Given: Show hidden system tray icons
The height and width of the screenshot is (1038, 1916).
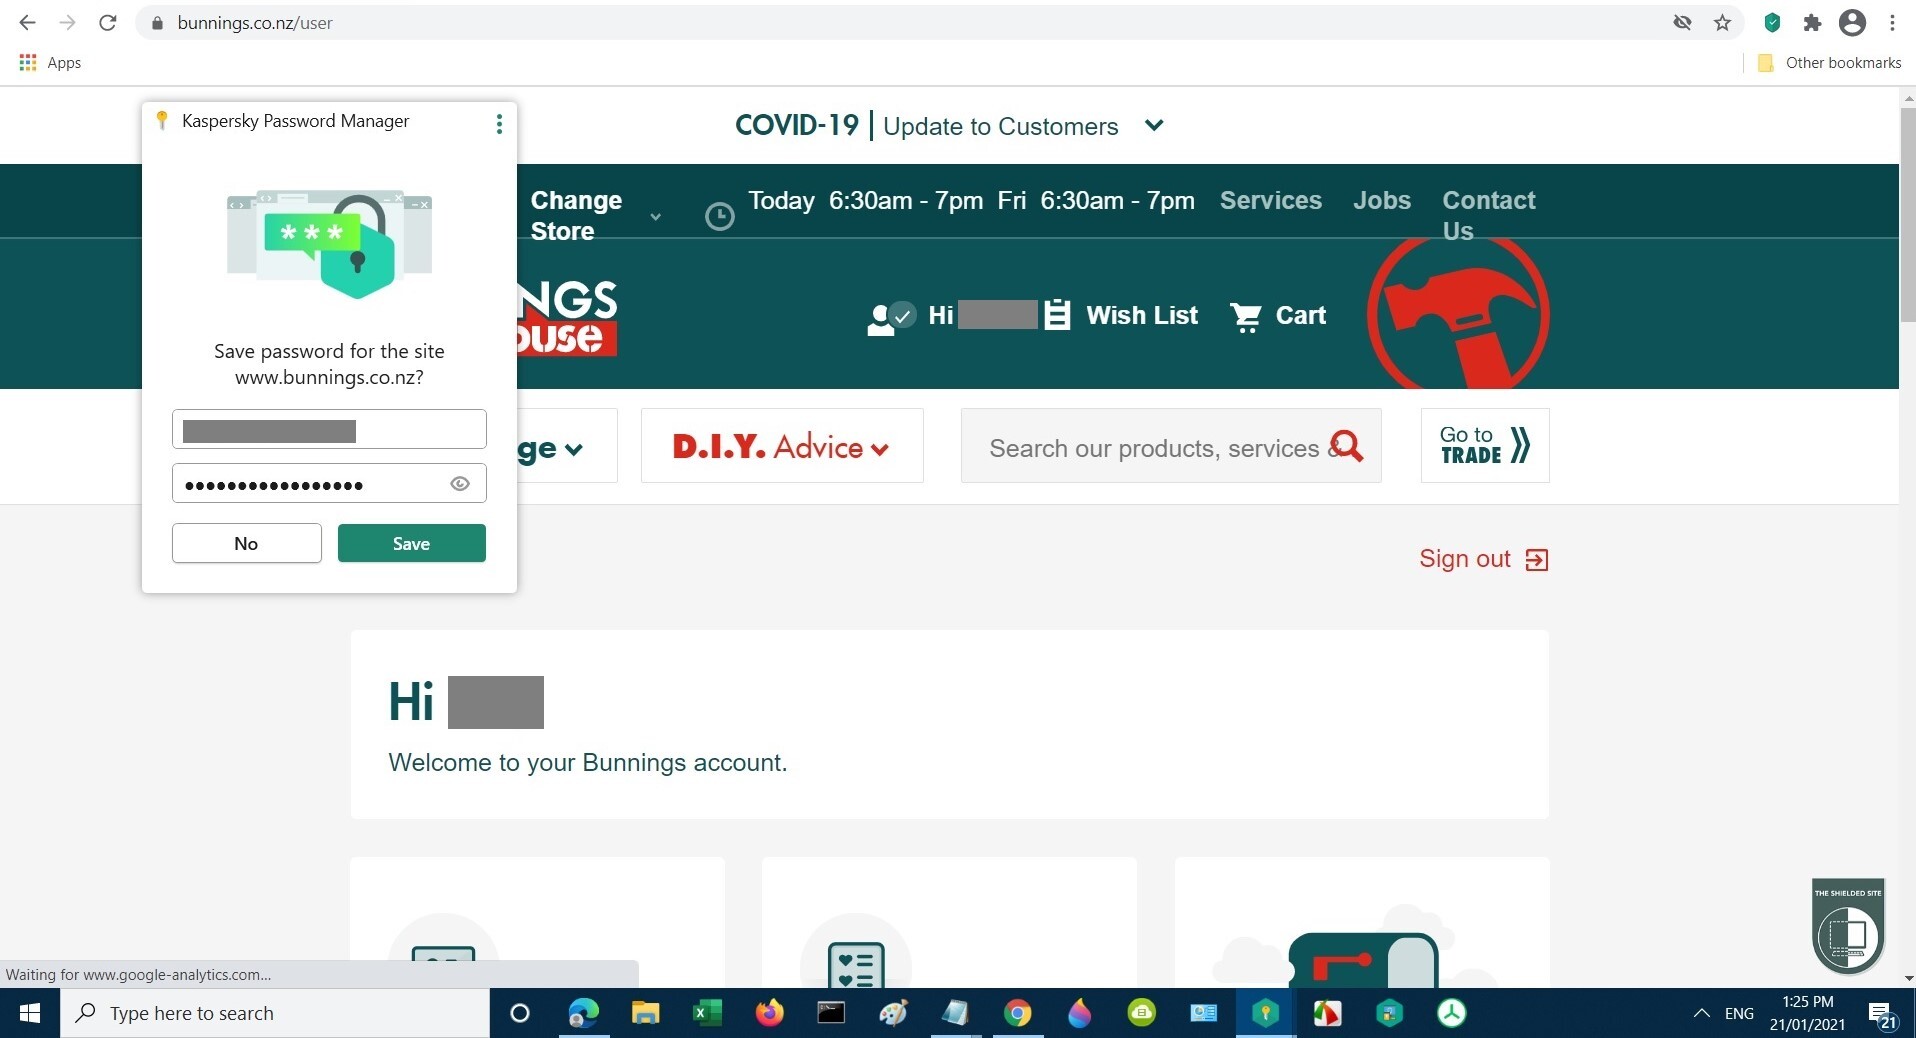Looking at the screenshot, I should [x=1701, y=1013].
